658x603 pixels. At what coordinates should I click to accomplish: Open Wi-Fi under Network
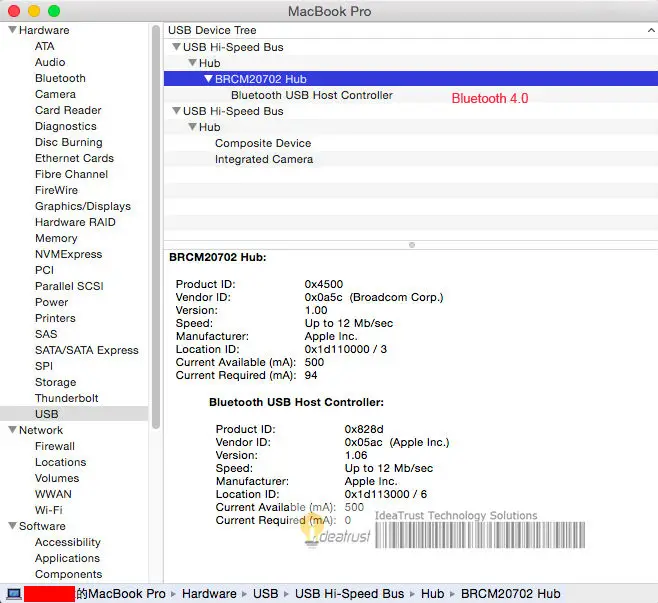coord(48,510)
